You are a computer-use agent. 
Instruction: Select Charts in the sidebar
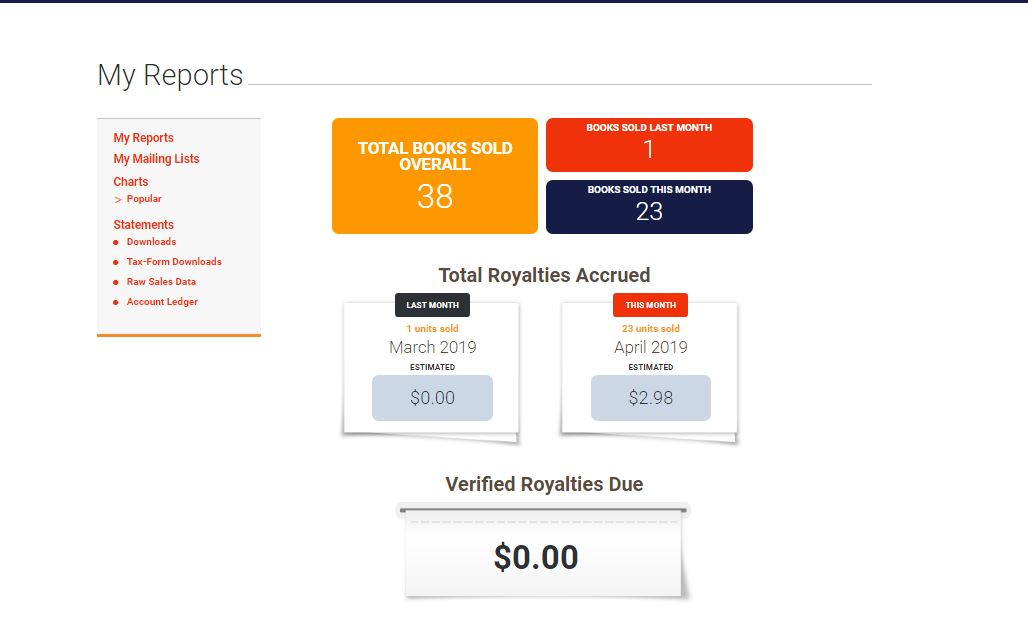coord(130,182)
